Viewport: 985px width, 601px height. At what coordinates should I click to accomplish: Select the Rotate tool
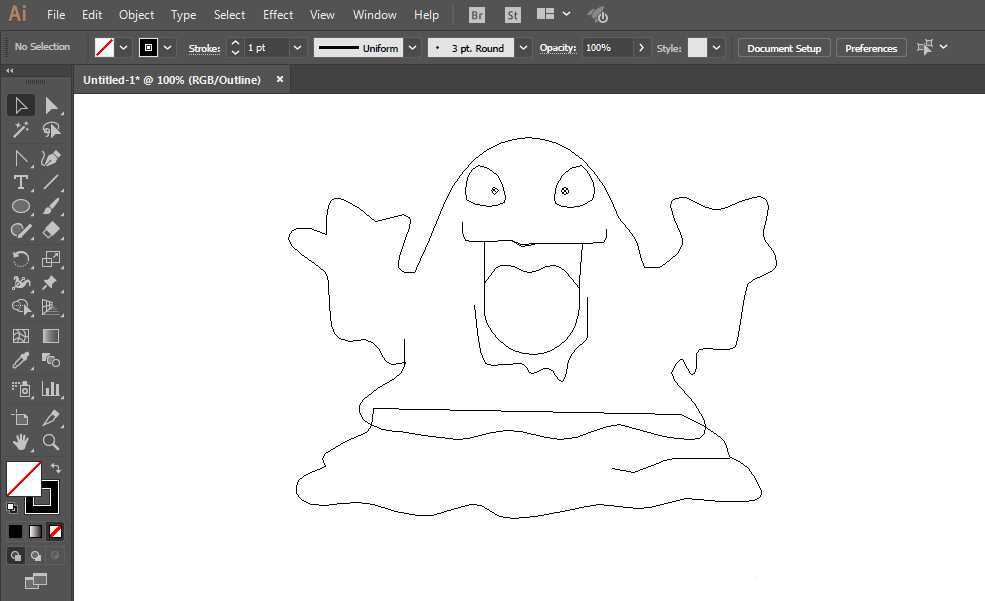tap(21, 259)
